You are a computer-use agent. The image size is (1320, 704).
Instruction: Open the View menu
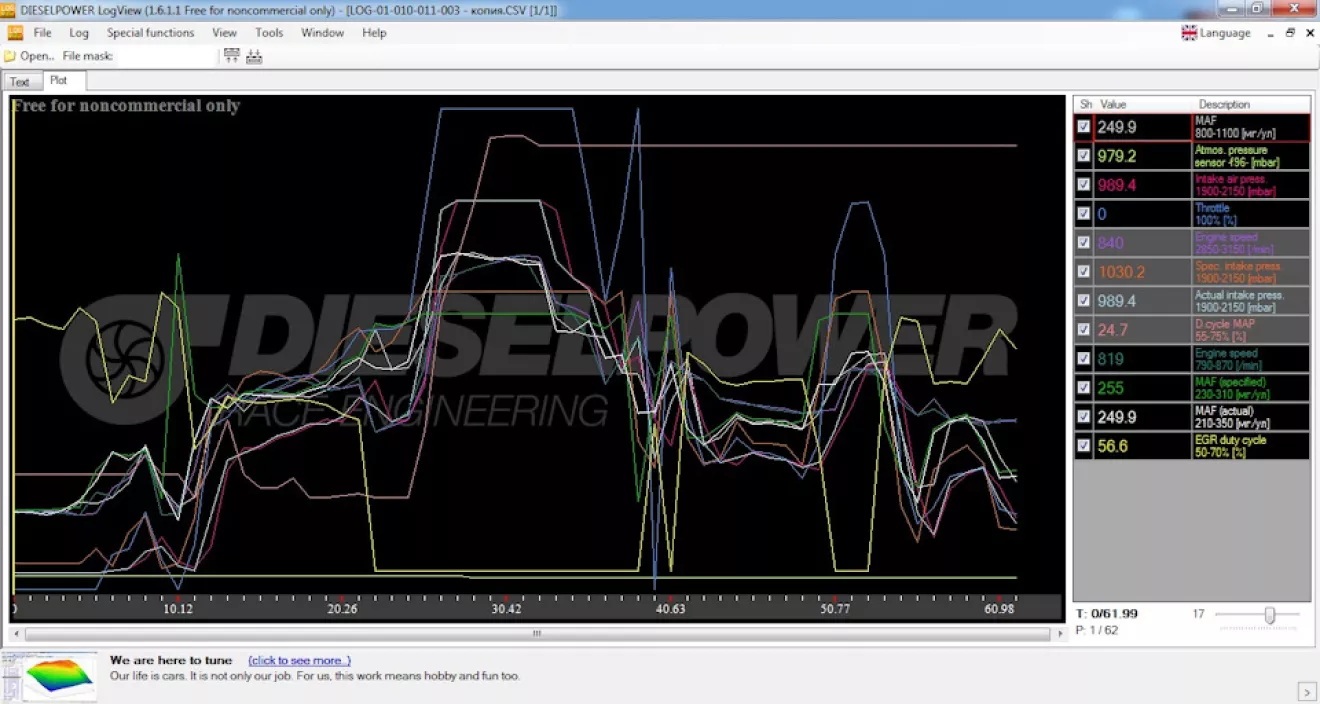click(224, 33)
